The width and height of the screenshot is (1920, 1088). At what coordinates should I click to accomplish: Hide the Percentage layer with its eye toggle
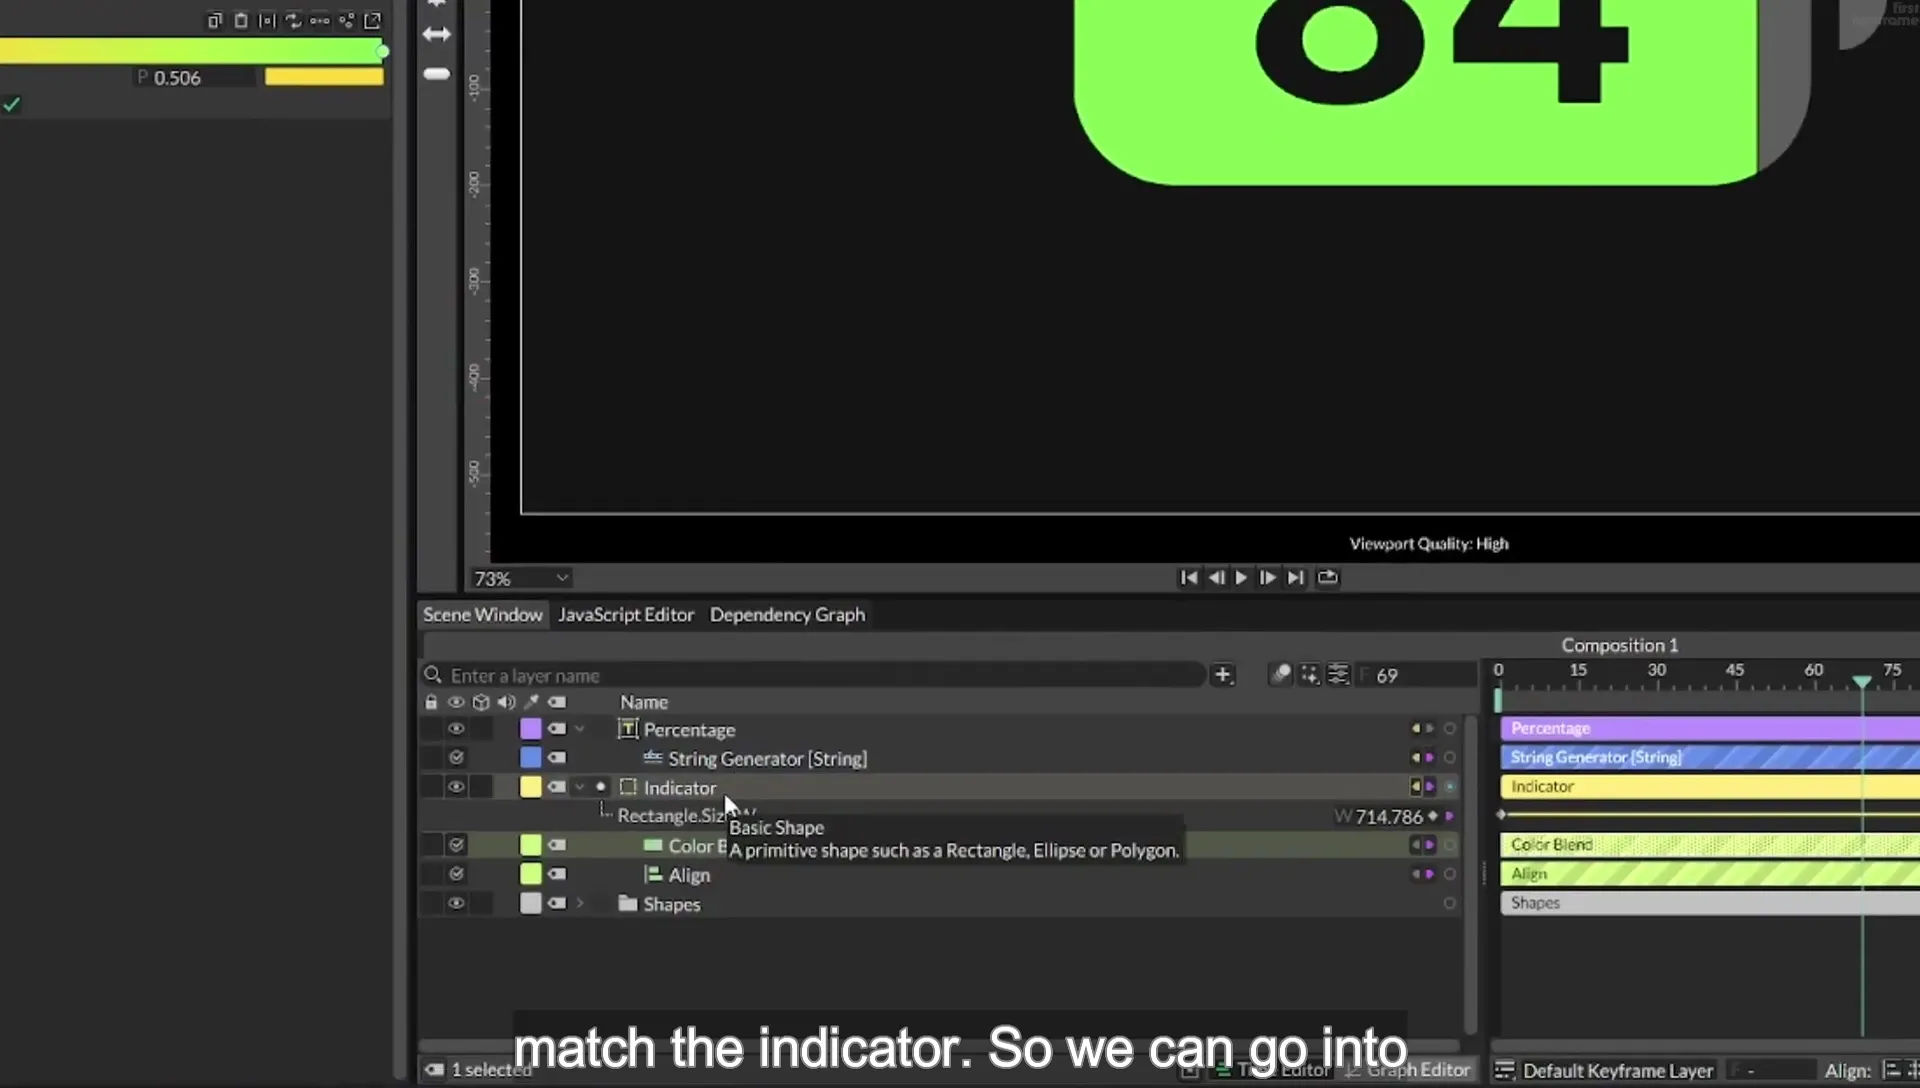[x=456, y=729]
